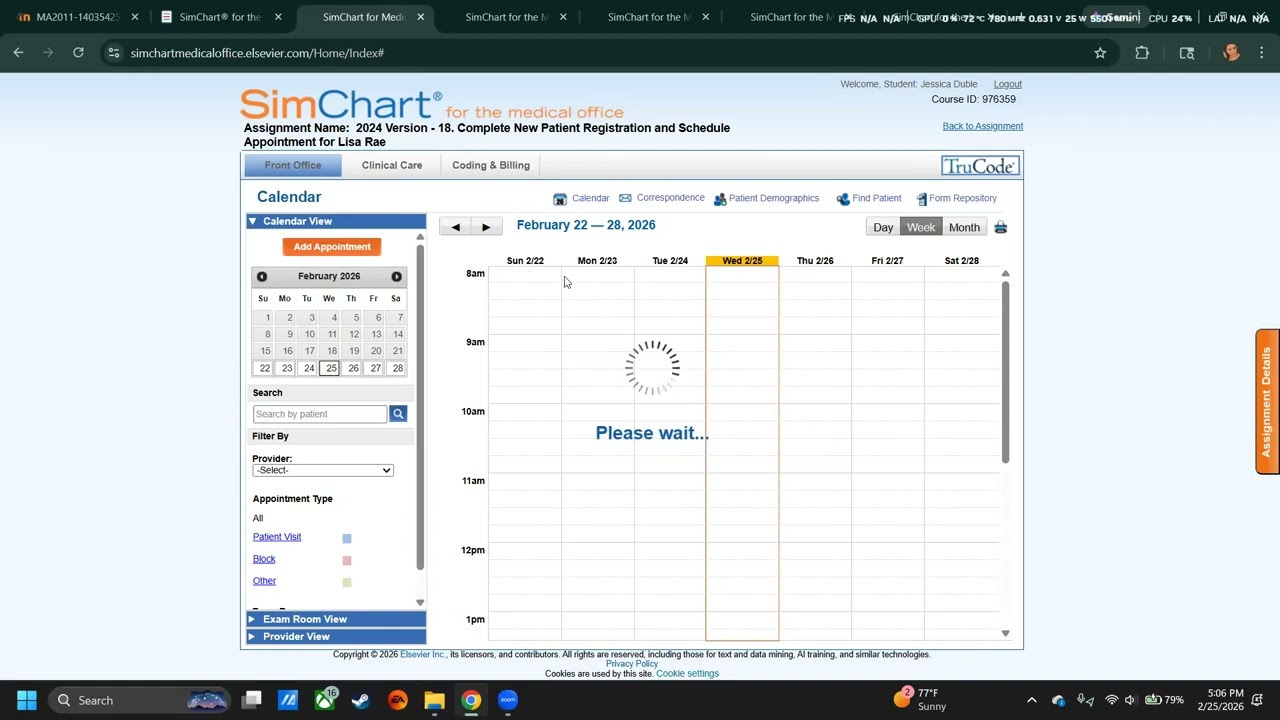The height and width of the screenshot is (720, 1280).
Task: Select February 23 in mini calendar
Action: [287, 369]
